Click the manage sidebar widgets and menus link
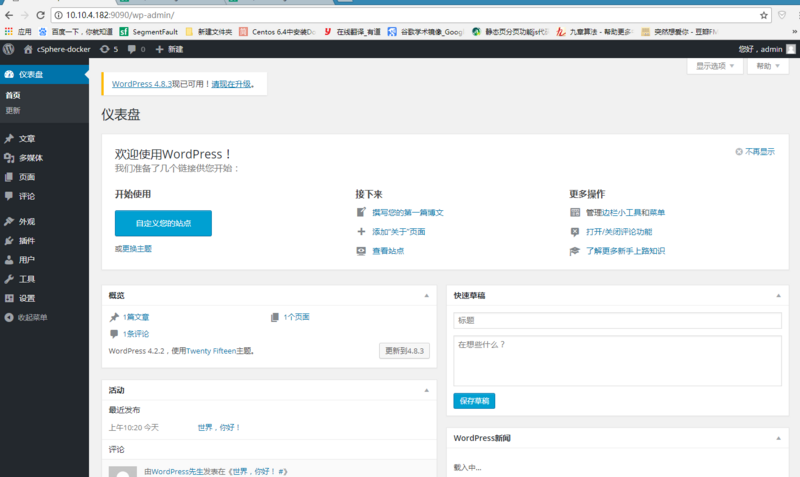Viewport: 800px width, 477px height. 625,213
